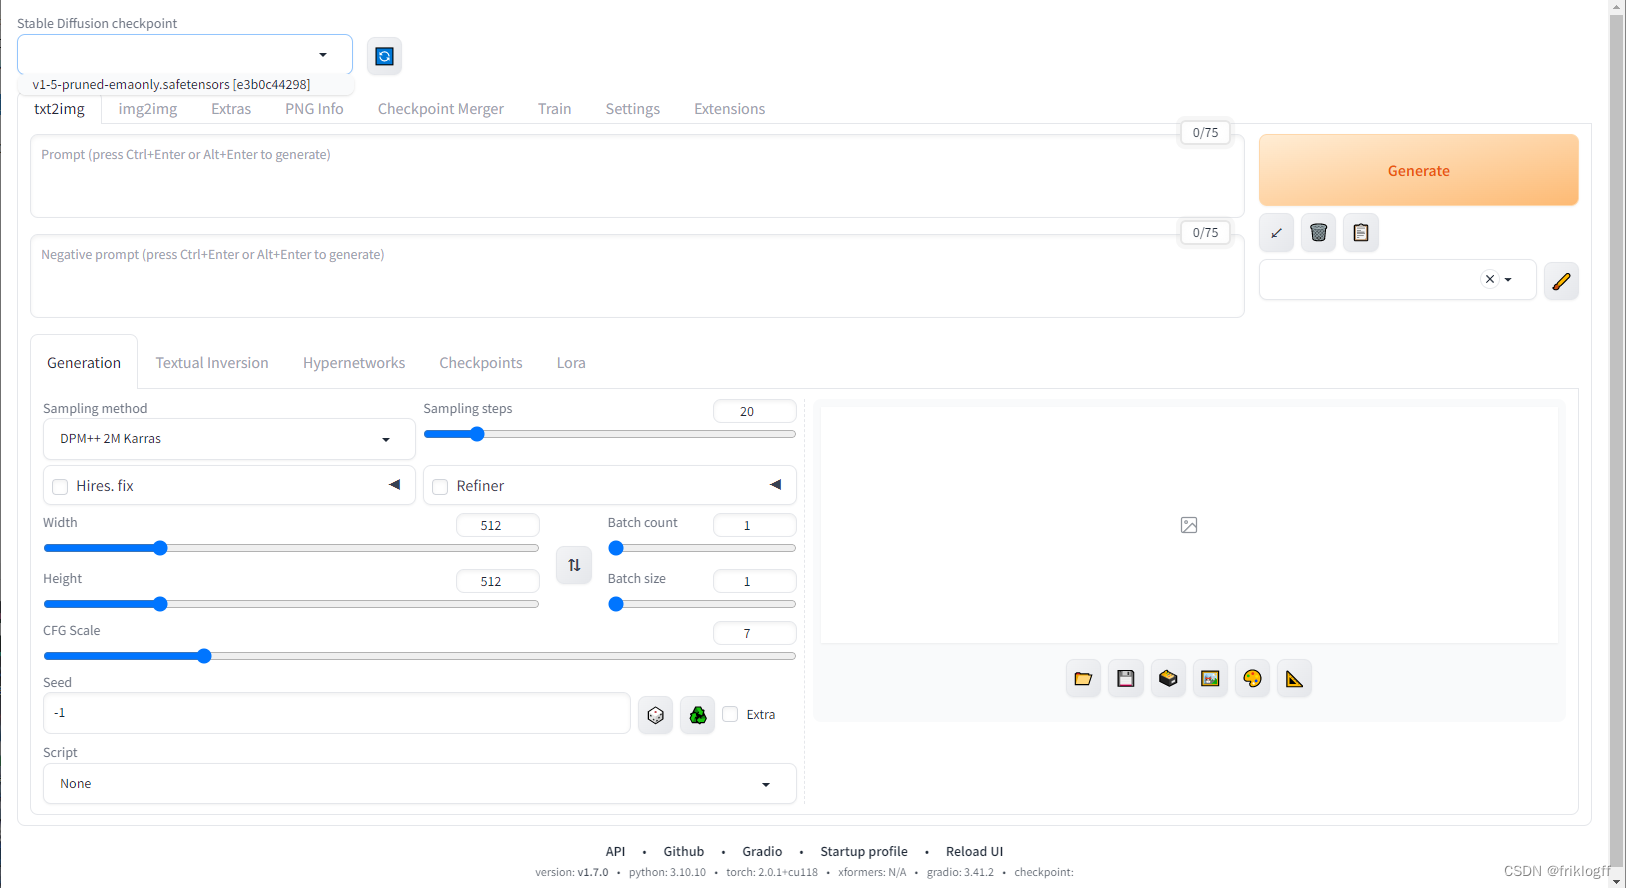Open the Script dropdown set to None
This screenshot has height=888, width=1626.
420,784
